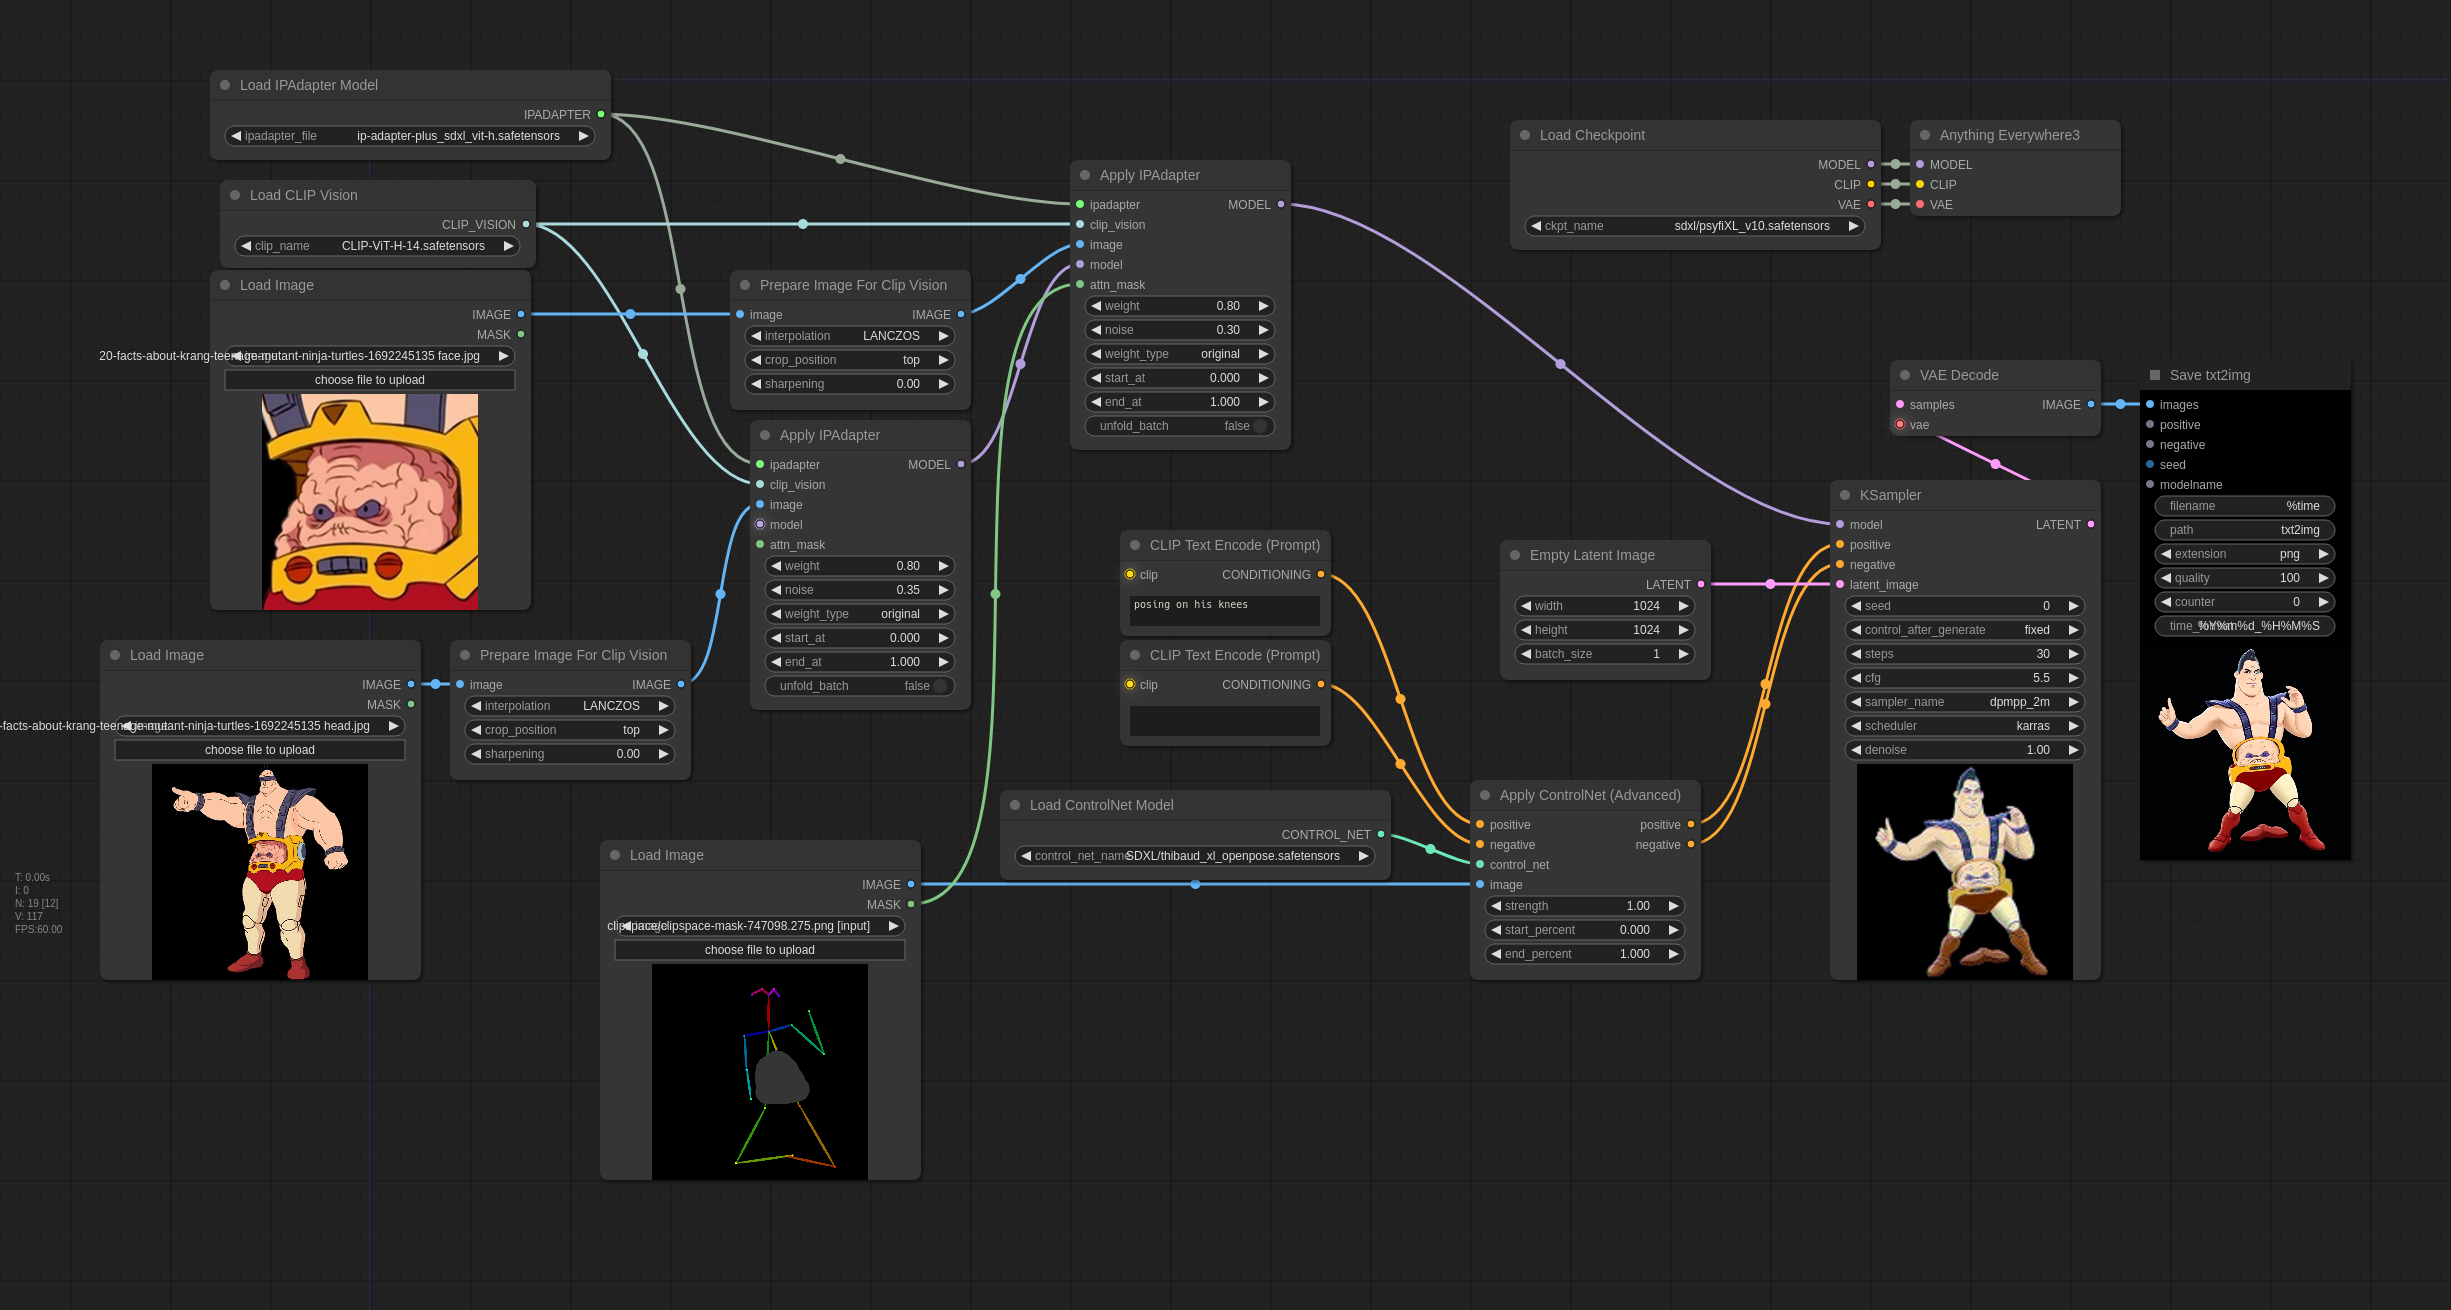Open the control_net_name openpose selector
Image resolution: width=2451 pixels, height=1310 pixels.
point(1195,856)
